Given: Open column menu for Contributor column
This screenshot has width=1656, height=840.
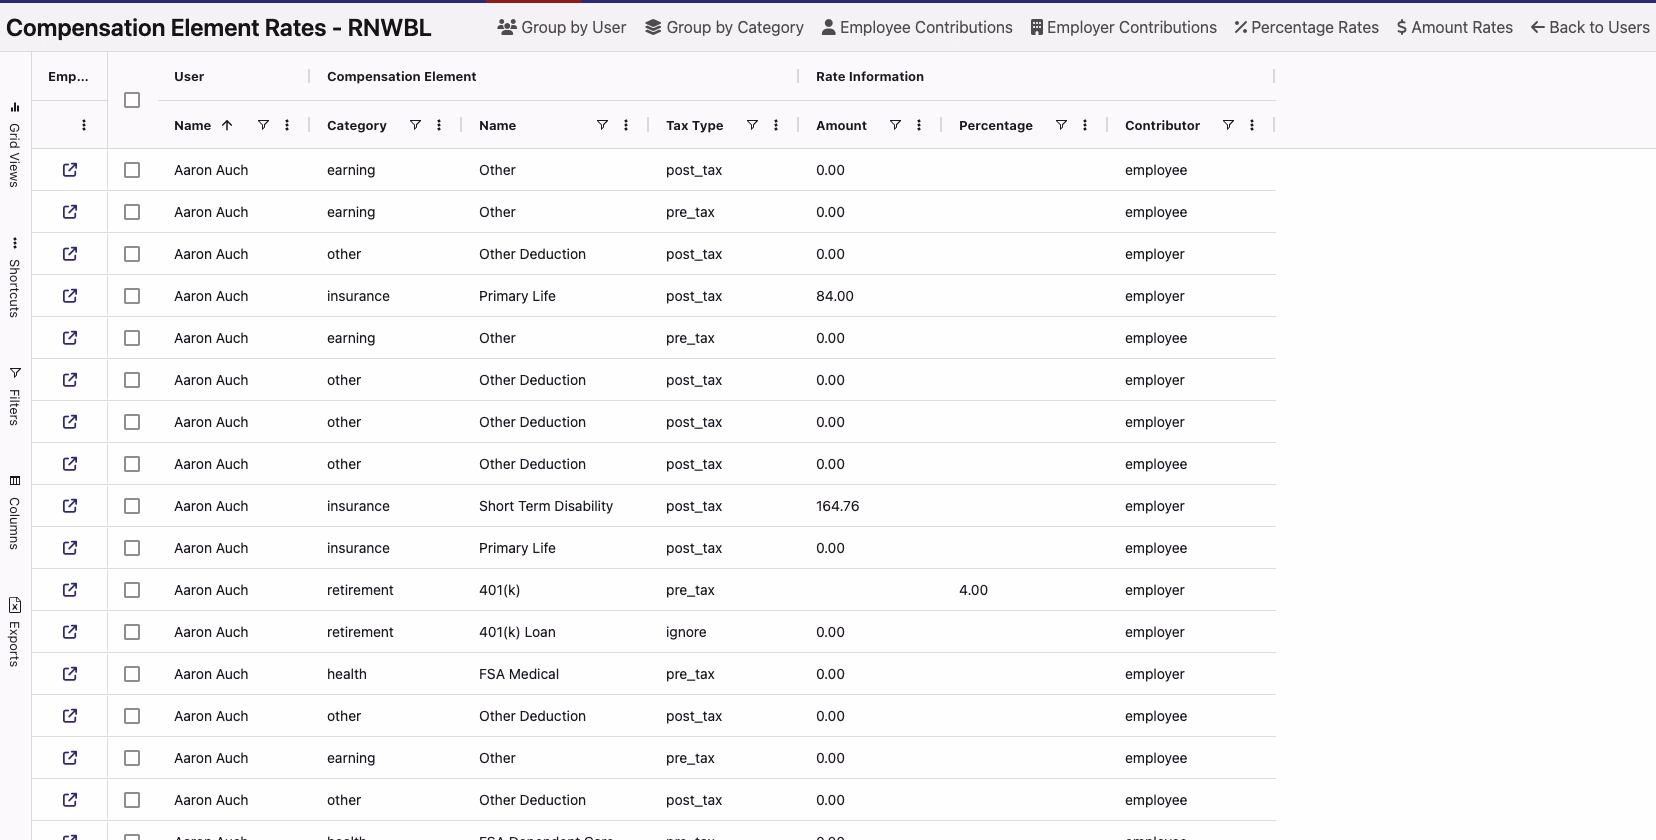Looking at the screenshot, I should [x=1252, y=125].
